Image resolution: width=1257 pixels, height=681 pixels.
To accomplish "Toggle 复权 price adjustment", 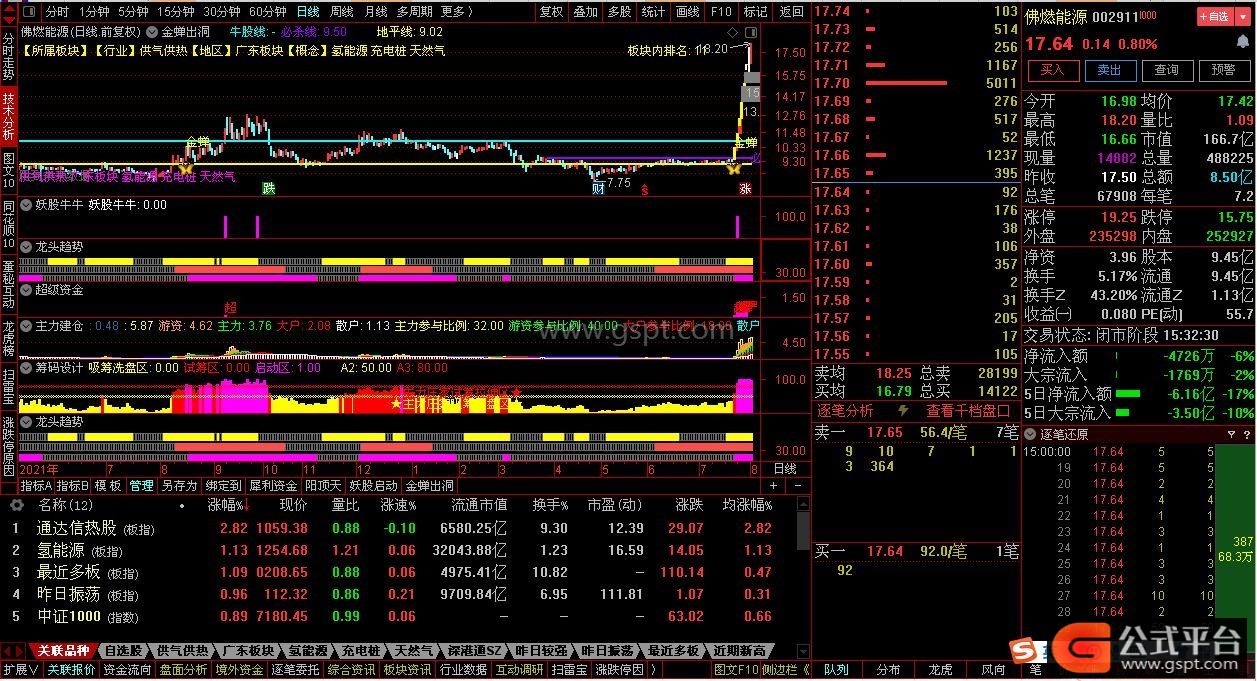I will pos(551,12).
